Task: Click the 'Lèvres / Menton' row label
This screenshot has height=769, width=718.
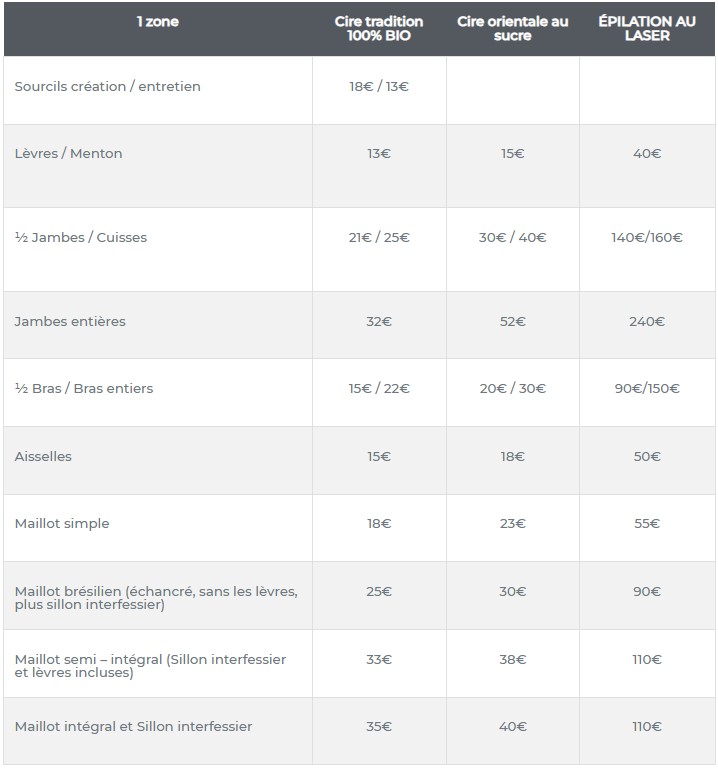Action: tap(69, 154)
